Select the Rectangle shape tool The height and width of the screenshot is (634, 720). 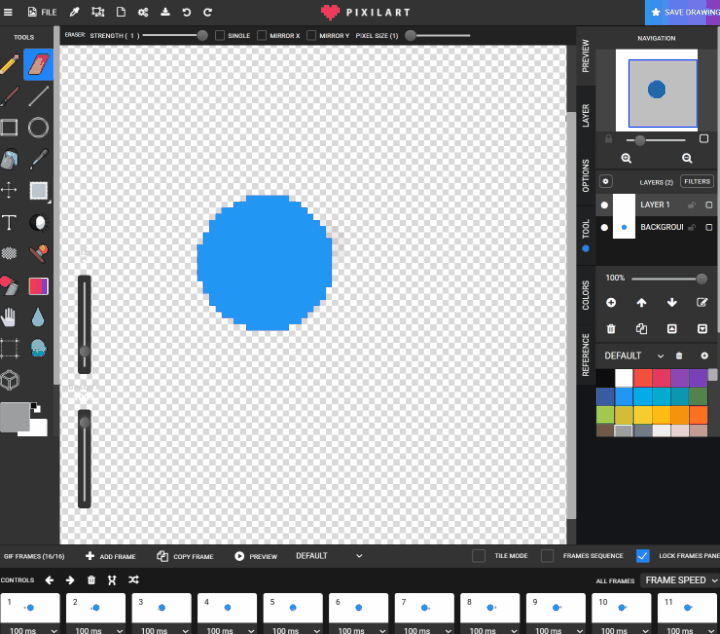9,127
